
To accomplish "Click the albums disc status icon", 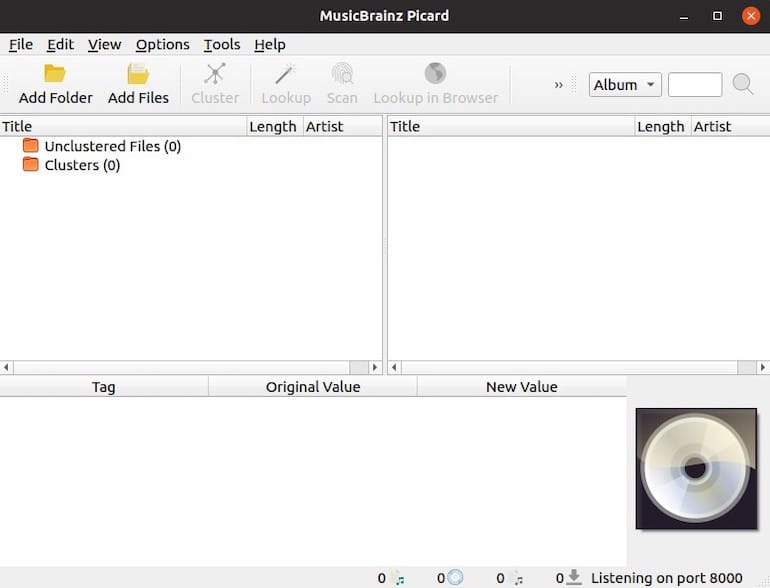I will [x=455, y=578].
